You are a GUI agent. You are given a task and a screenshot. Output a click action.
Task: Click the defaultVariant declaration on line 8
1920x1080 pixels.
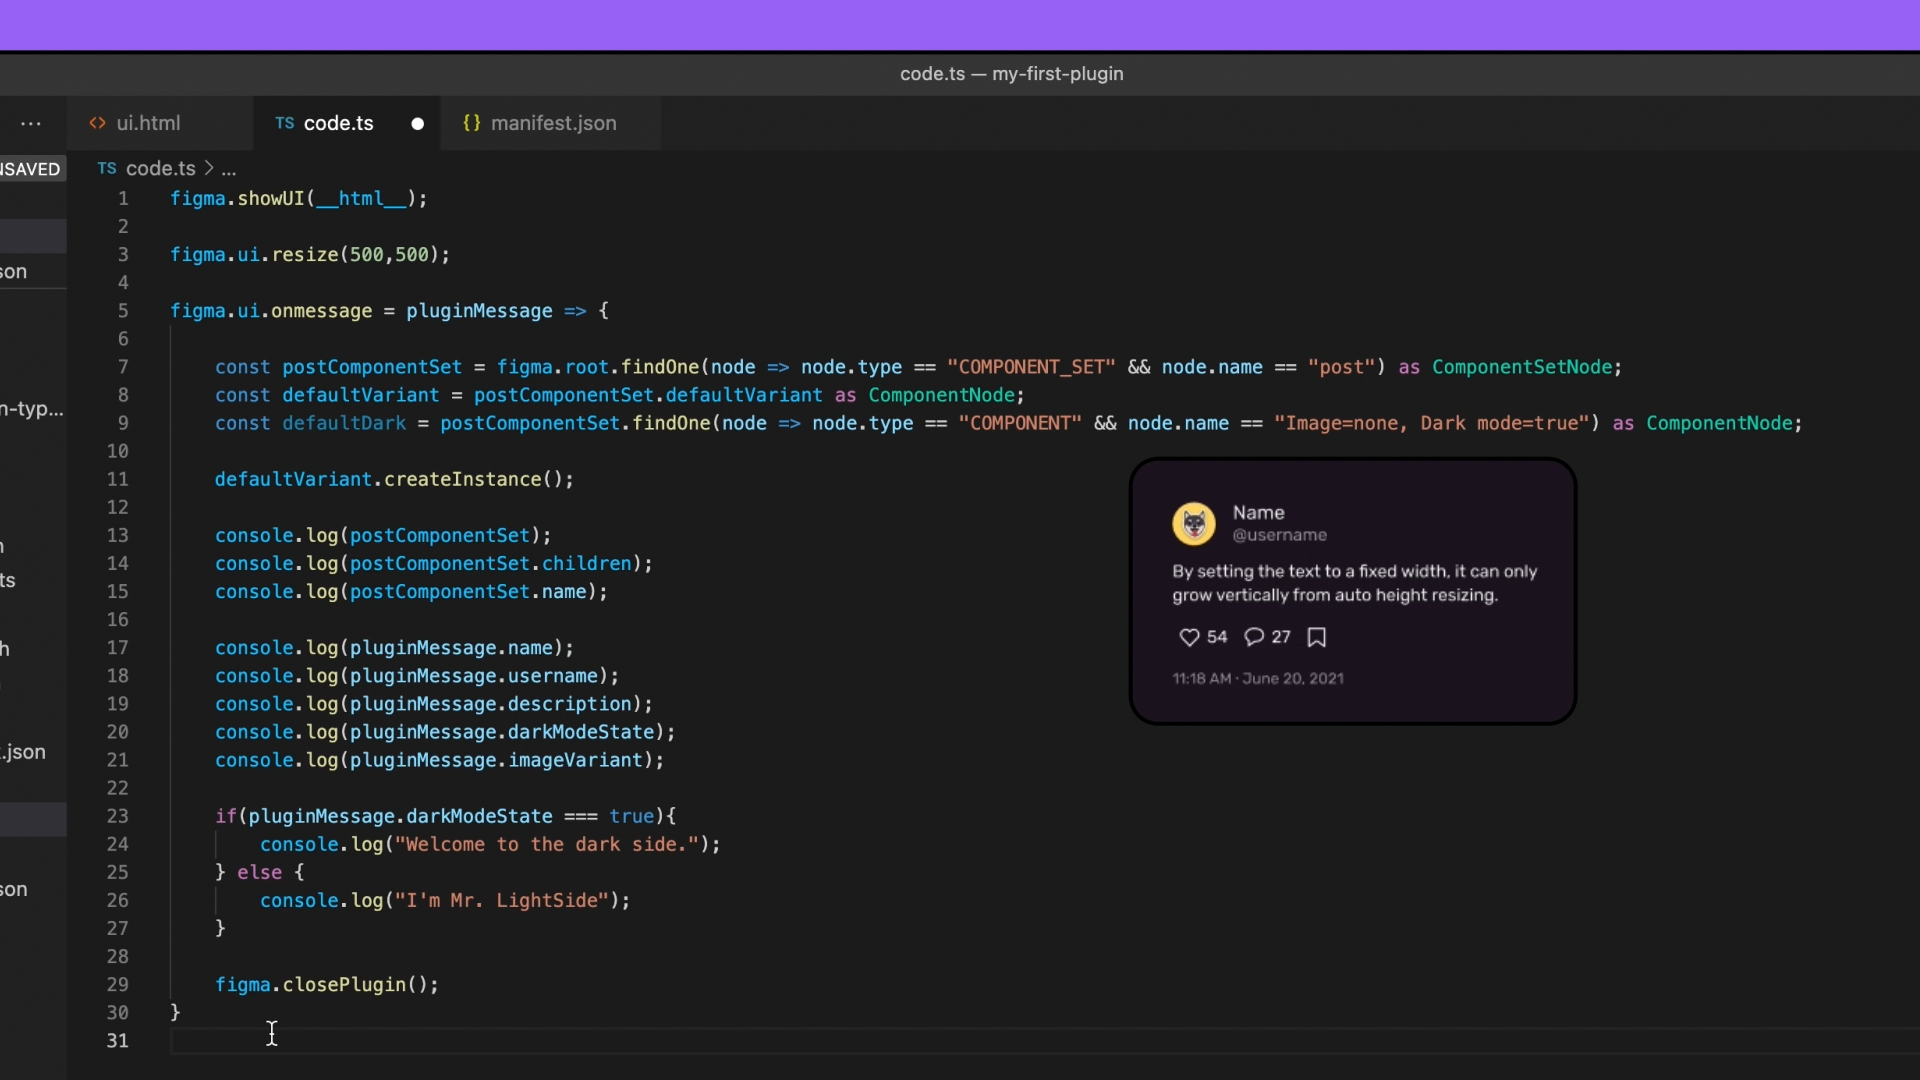tap(361, 395)
